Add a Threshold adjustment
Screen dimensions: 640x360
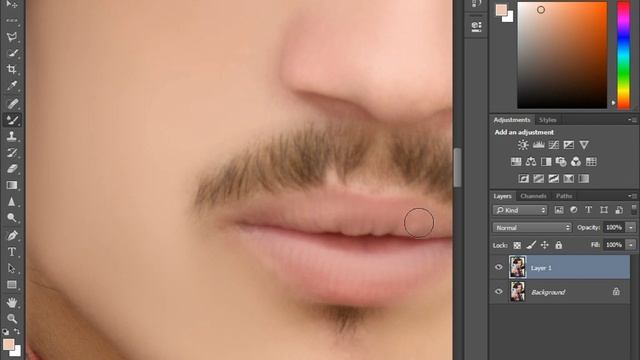pyautogui.click(x=553, y=178)
